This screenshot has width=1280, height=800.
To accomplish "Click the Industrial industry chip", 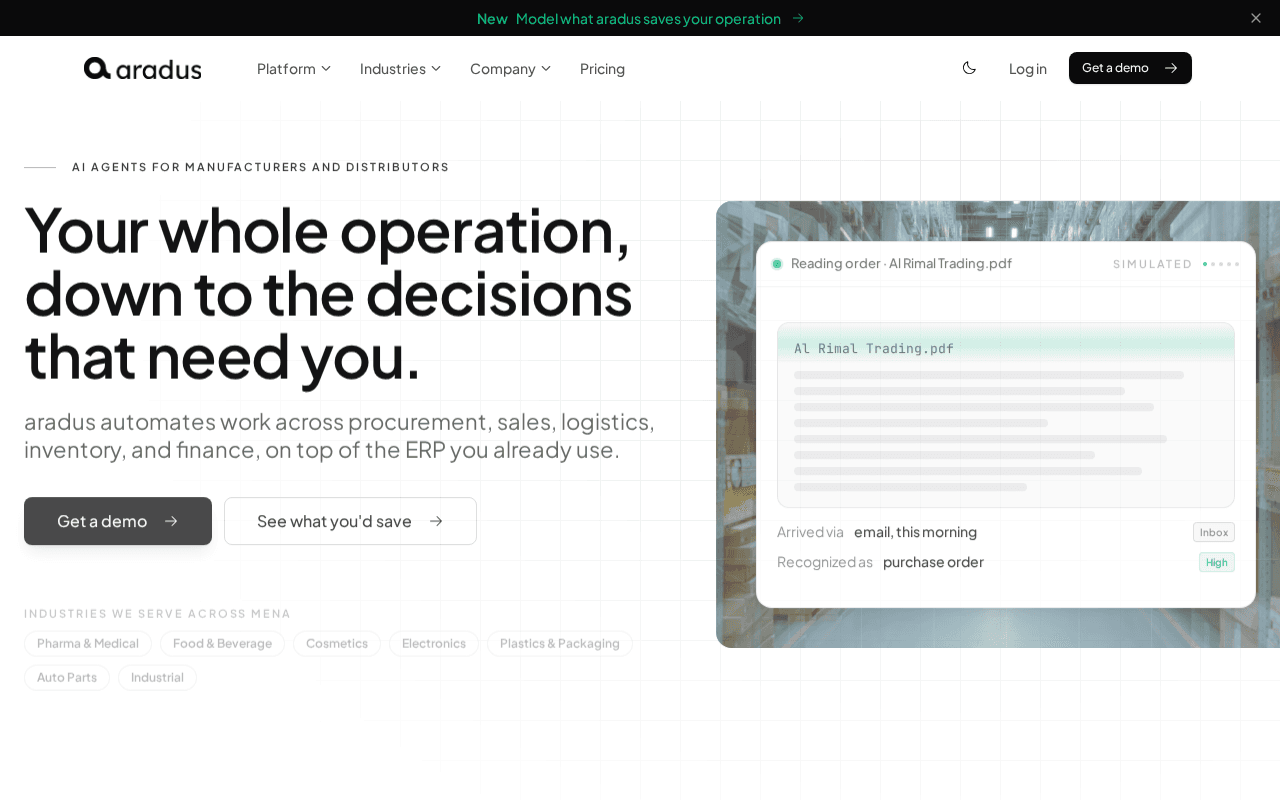I will [x=157, y=677].
